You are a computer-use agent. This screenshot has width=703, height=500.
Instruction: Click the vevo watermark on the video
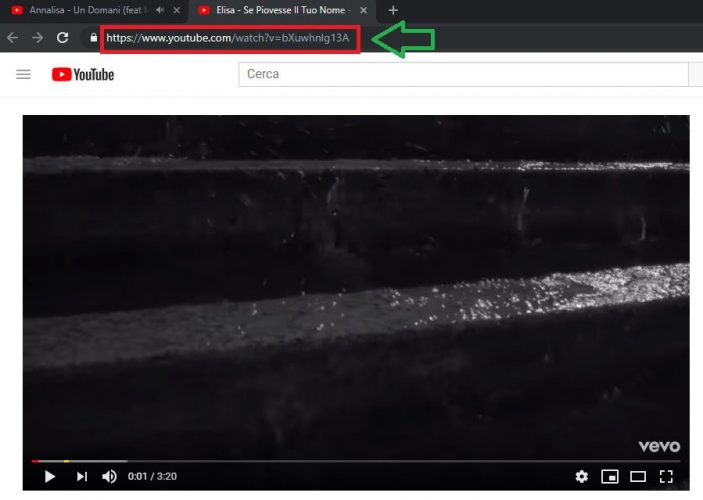(x=659, y=446)
